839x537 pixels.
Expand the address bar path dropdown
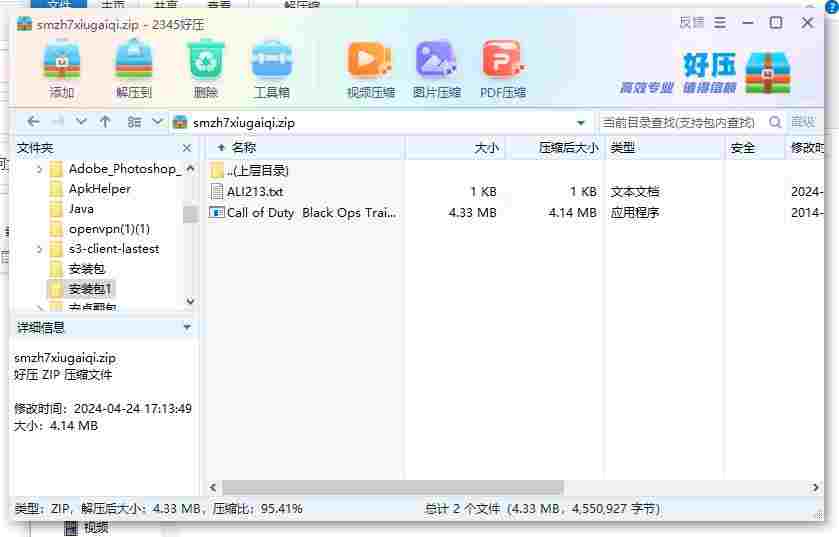pyautogui.click(x=581, y=123)
